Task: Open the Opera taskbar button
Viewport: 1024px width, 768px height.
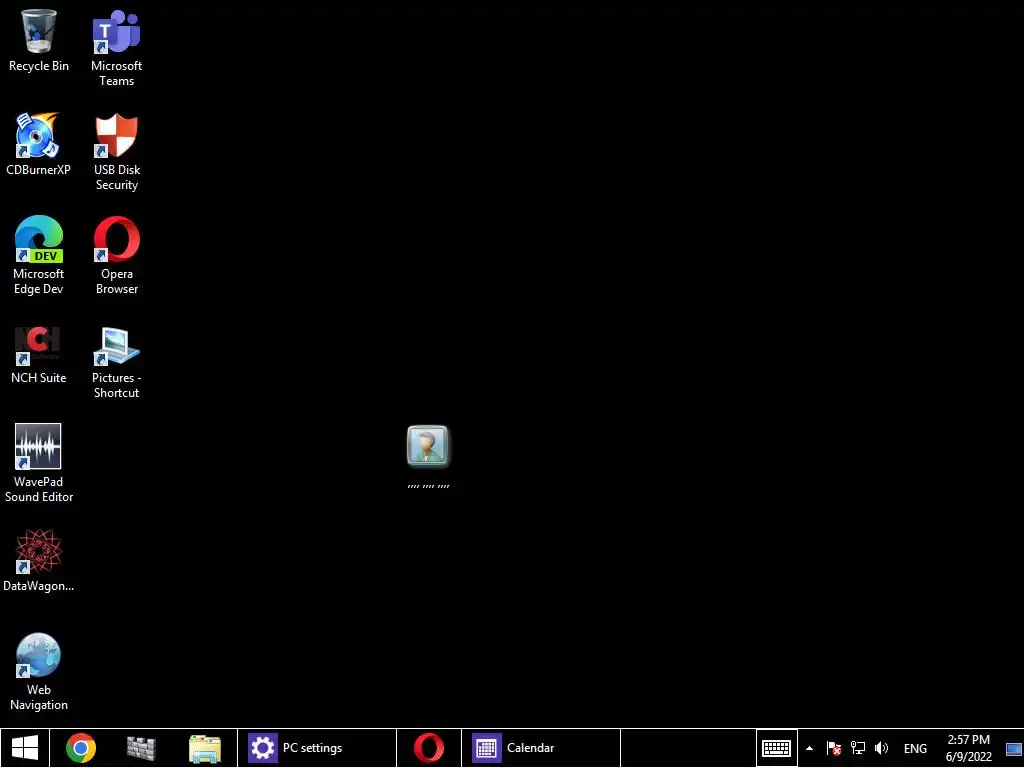Action: [428, 748]
